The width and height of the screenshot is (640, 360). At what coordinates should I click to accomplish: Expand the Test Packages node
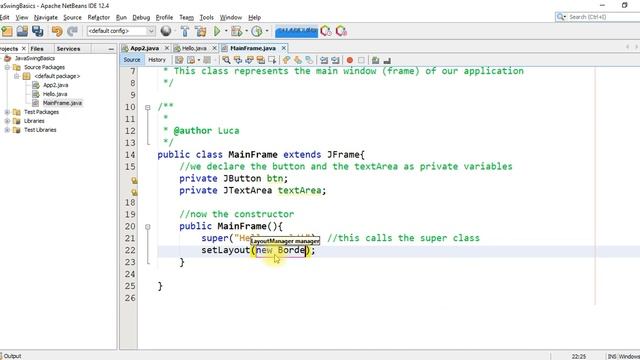7,112
